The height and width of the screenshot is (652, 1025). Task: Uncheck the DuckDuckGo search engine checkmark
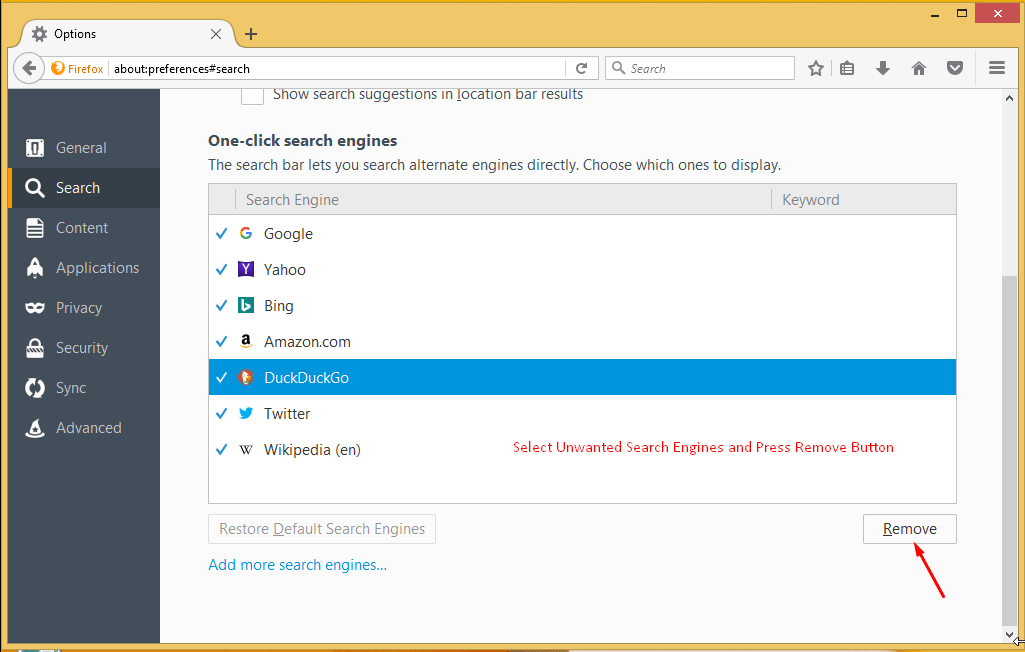(x=222, y=377)
